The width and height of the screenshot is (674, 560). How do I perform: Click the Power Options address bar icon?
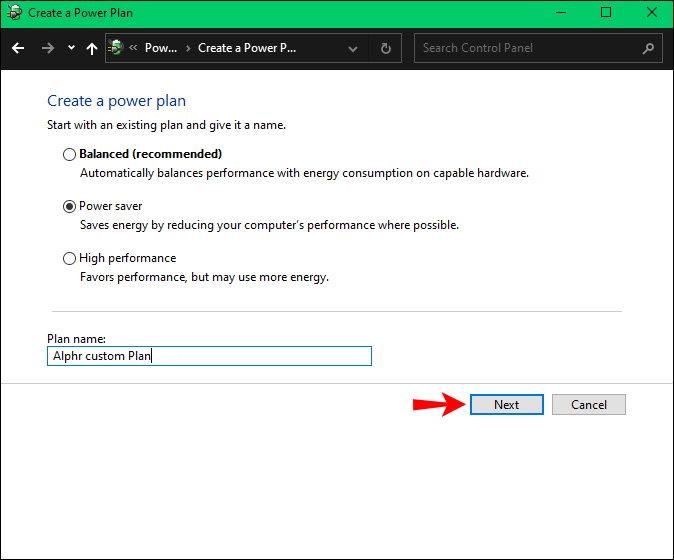point(116,47)
